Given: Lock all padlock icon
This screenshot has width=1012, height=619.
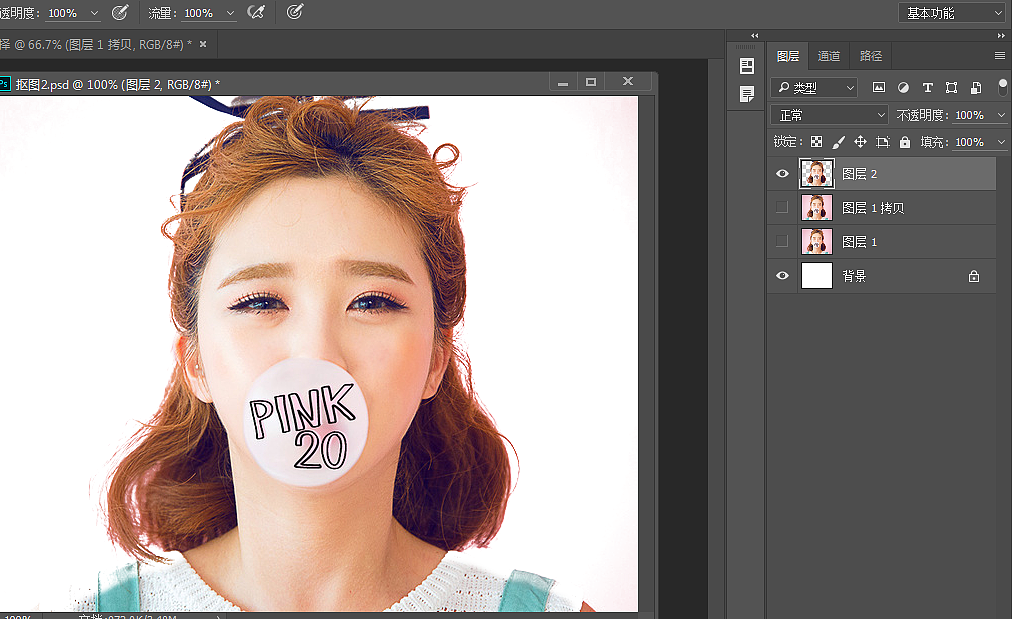Looking at the screenshot, I should (905, 142).
